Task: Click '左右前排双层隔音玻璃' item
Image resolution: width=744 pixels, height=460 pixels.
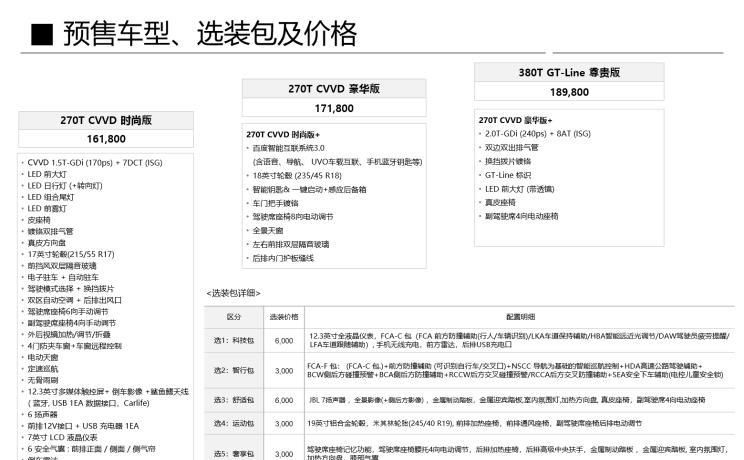Action: point(291,244)
